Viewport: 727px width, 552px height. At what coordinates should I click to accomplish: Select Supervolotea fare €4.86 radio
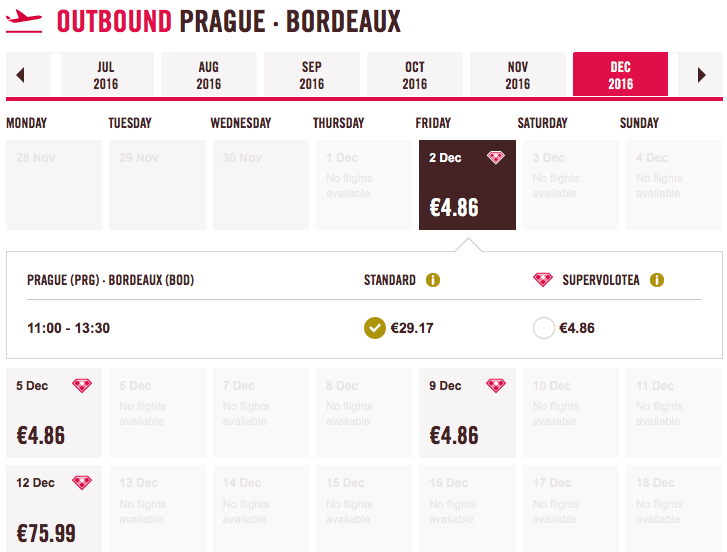click(543, 328)
